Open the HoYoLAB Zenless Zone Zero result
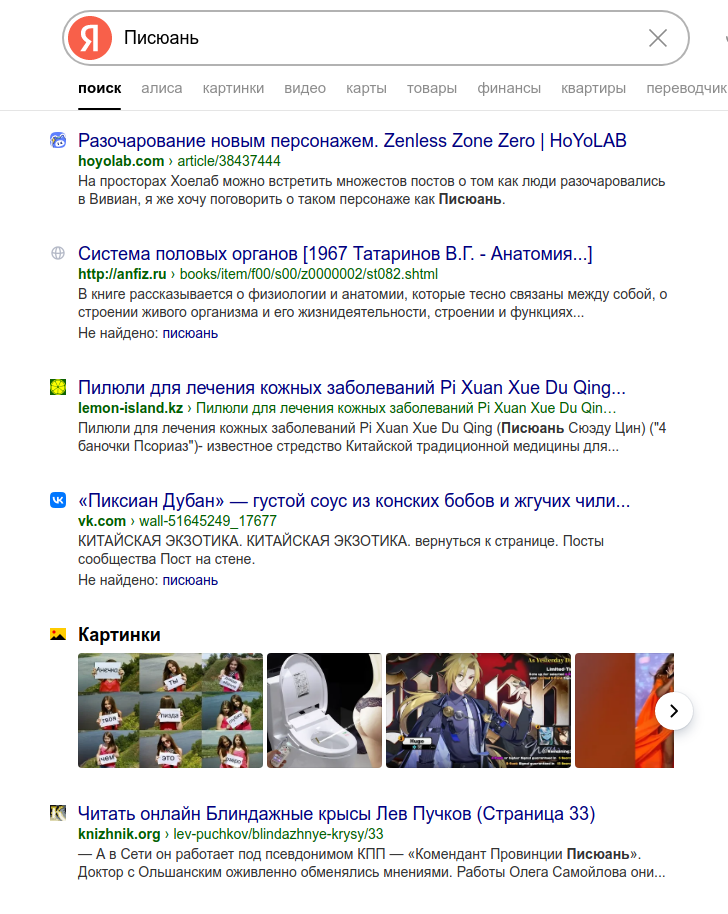The image size is (728, 914). pos(352,140)
